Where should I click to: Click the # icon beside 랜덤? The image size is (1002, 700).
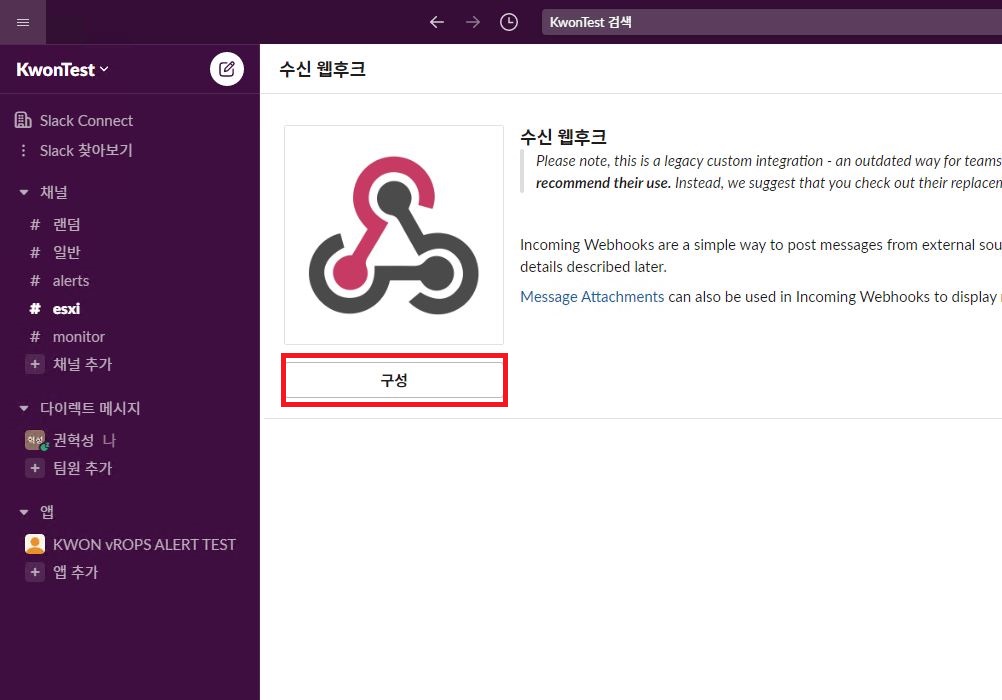tap(35, 224)
